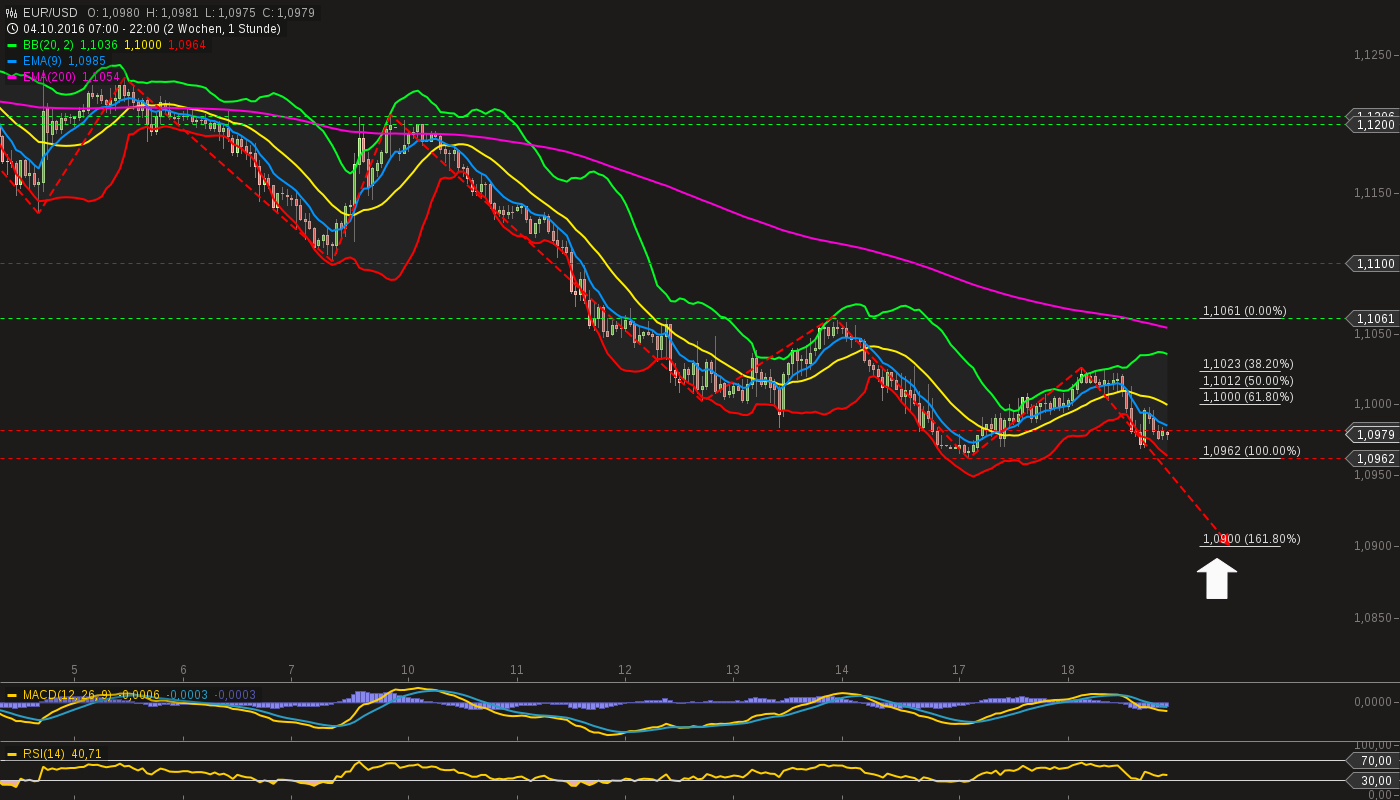Viewport: 1400px width, 800px height.
Task: Select the Fibonacci label 1,1061 (0.00%)
Action: tap(1244, 311)
